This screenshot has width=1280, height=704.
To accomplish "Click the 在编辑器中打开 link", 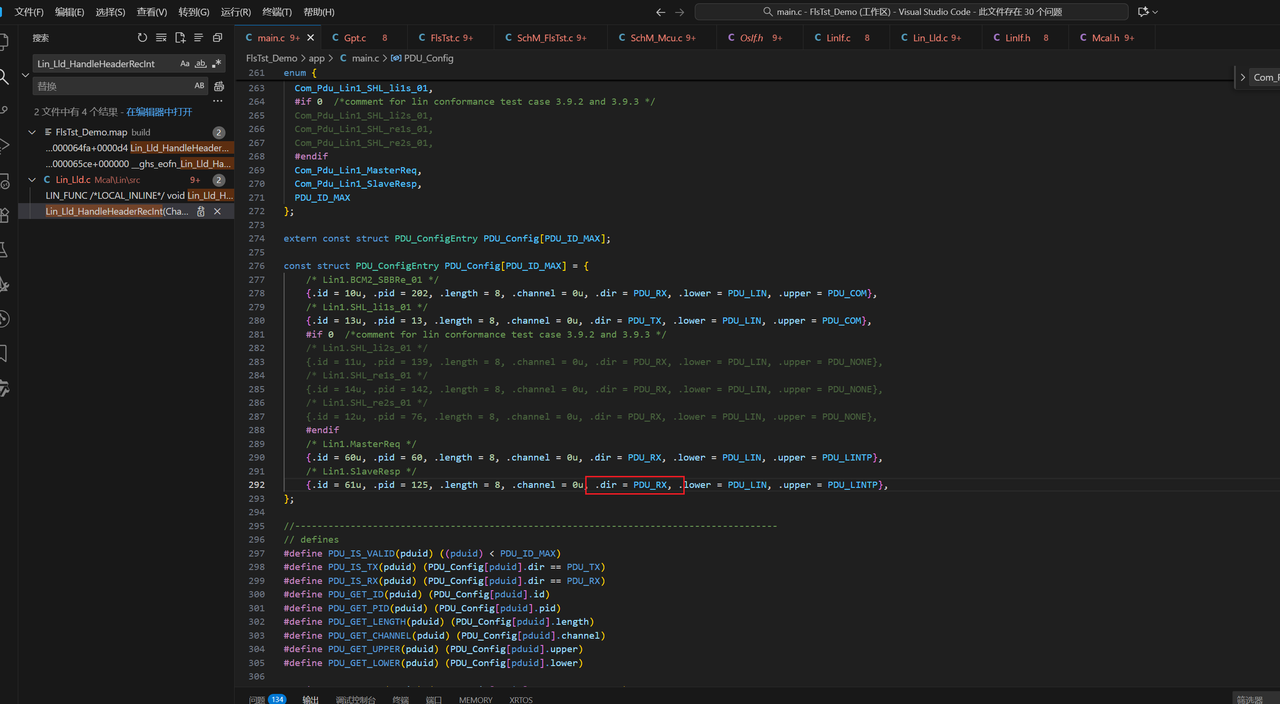I will (159, 112).
